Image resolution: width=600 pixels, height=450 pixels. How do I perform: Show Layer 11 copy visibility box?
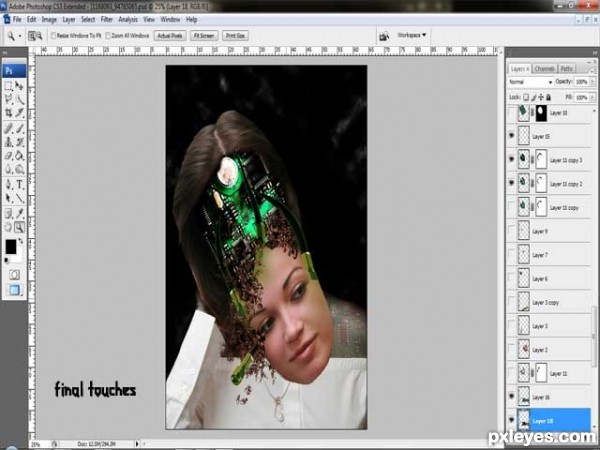pyautogui.click(x=512, y=207)
